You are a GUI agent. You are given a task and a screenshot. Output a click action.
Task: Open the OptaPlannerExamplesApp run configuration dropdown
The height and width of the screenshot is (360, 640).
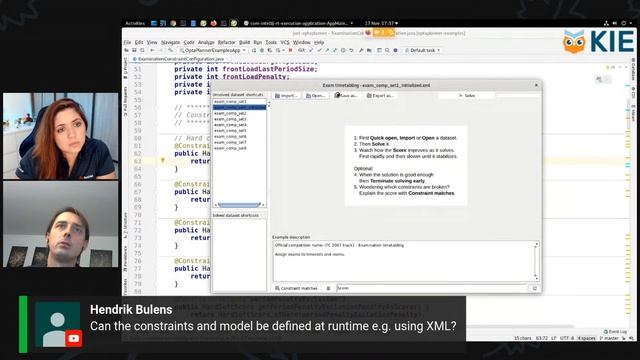(x=213, y=50)
